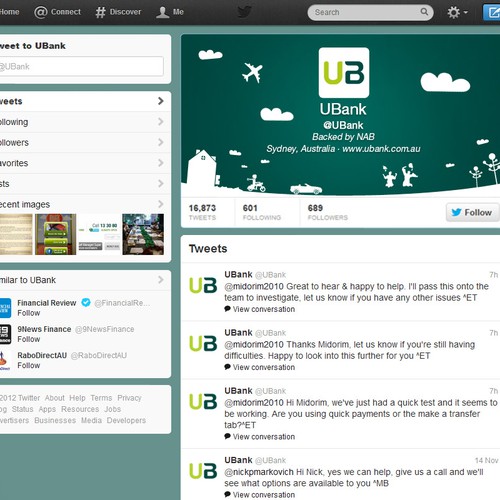Click Financial Review avatar

5,308
